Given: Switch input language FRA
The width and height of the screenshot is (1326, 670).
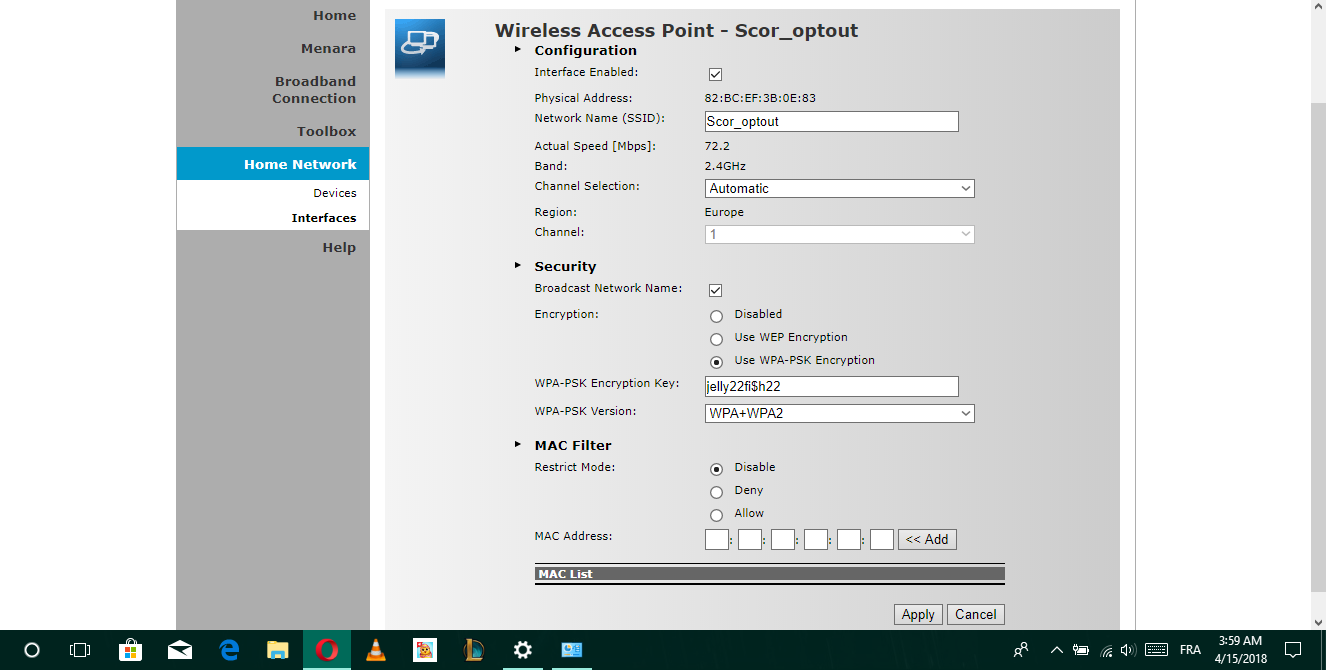Looking at the screenshot, I should [x=1190, y=650].
